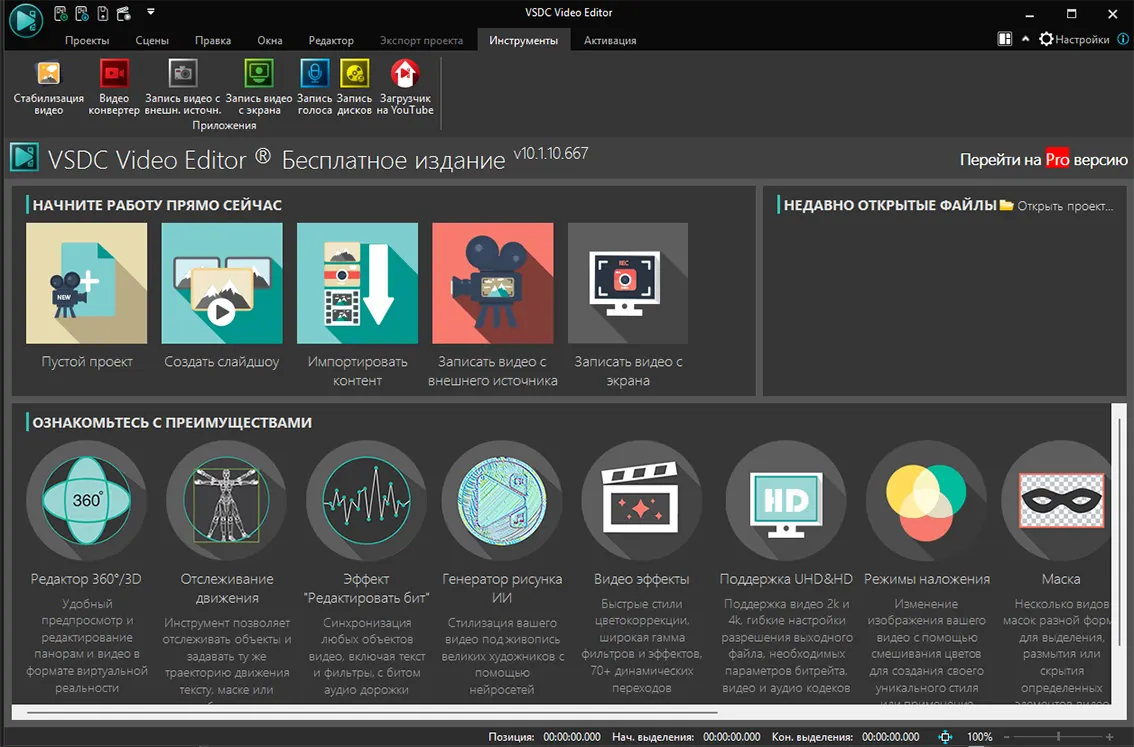Start the Запись голоса tool
1134x747 pixels.
click(x=315, y=85)
